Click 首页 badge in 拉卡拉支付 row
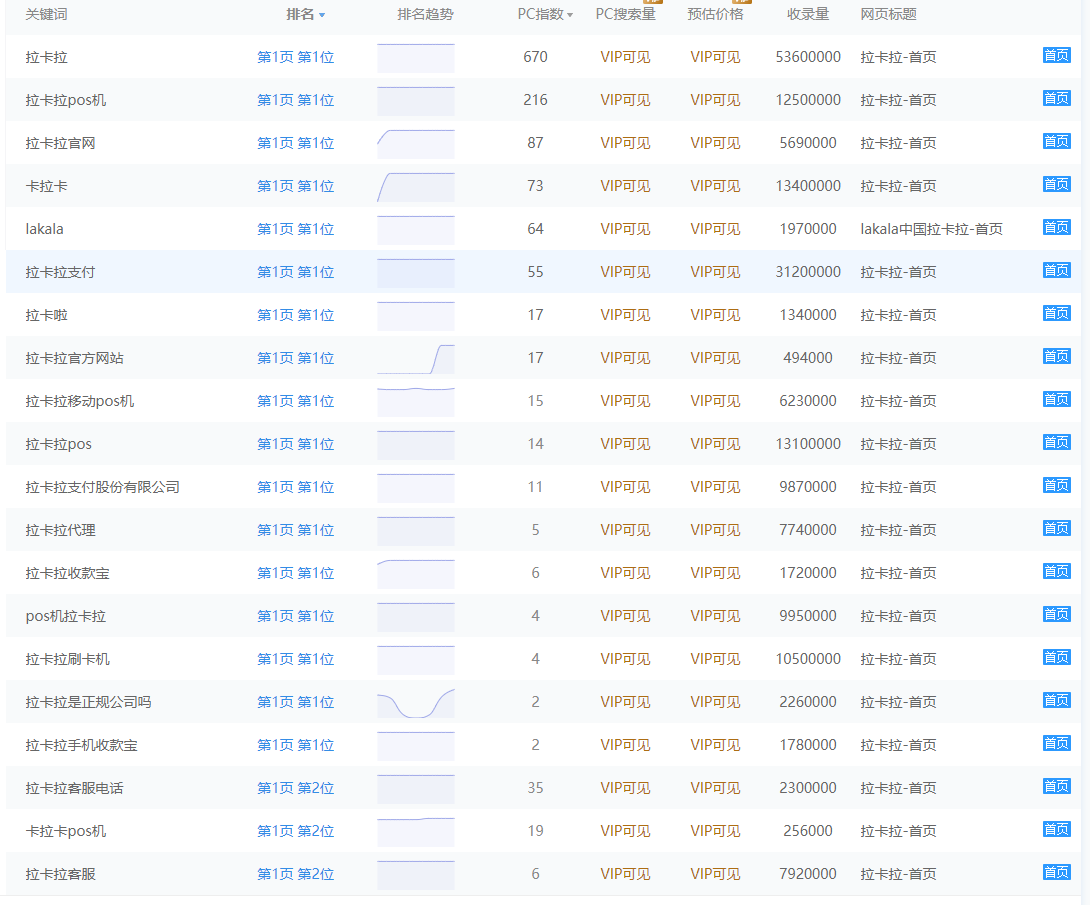The image size is (1090, 905). click(x=1056, y=271)
